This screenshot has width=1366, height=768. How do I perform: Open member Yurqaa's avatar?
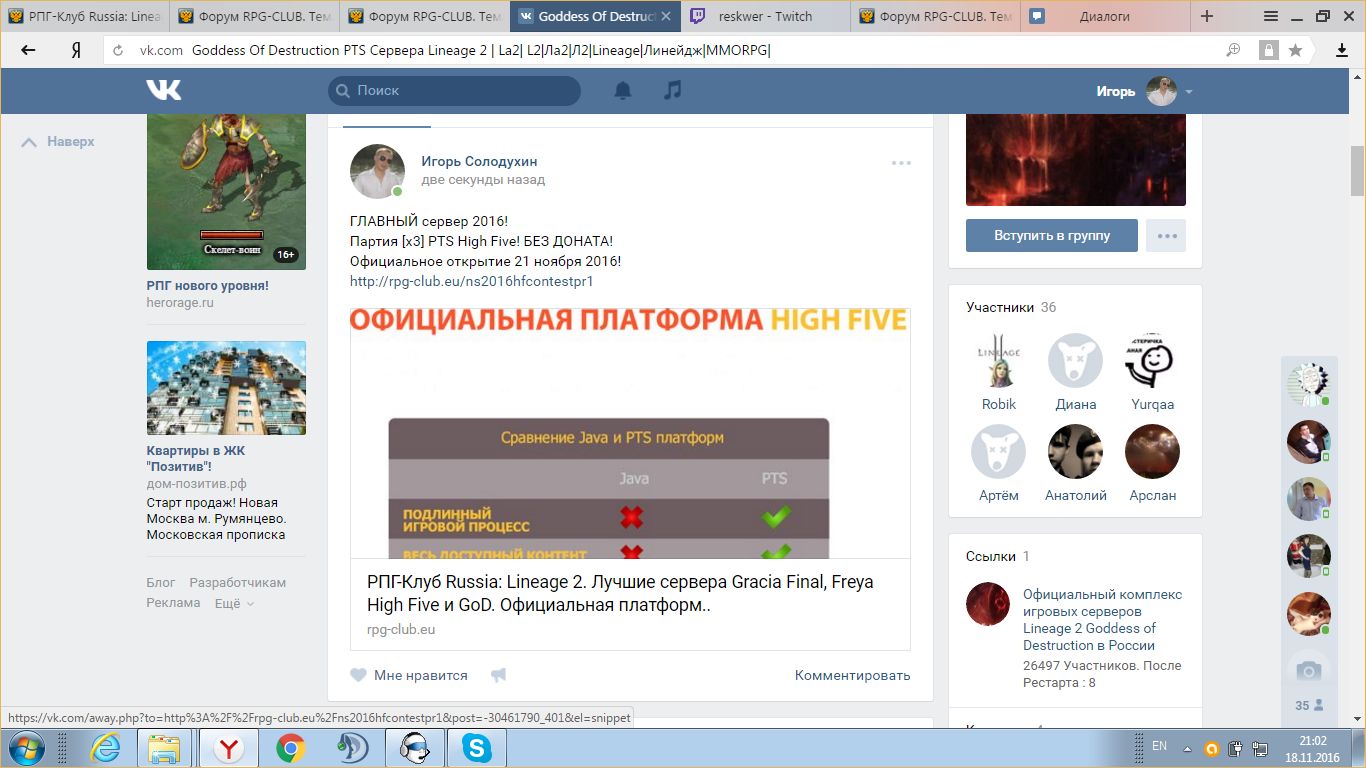1152,361
